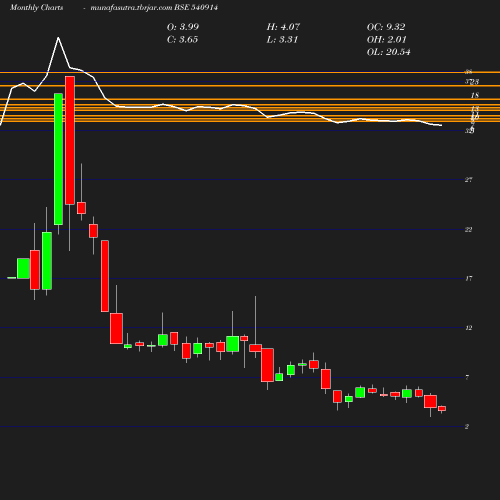Click the tallest red candlestick
This screenshot has height=500, width=500.
[x=70, y=140]
